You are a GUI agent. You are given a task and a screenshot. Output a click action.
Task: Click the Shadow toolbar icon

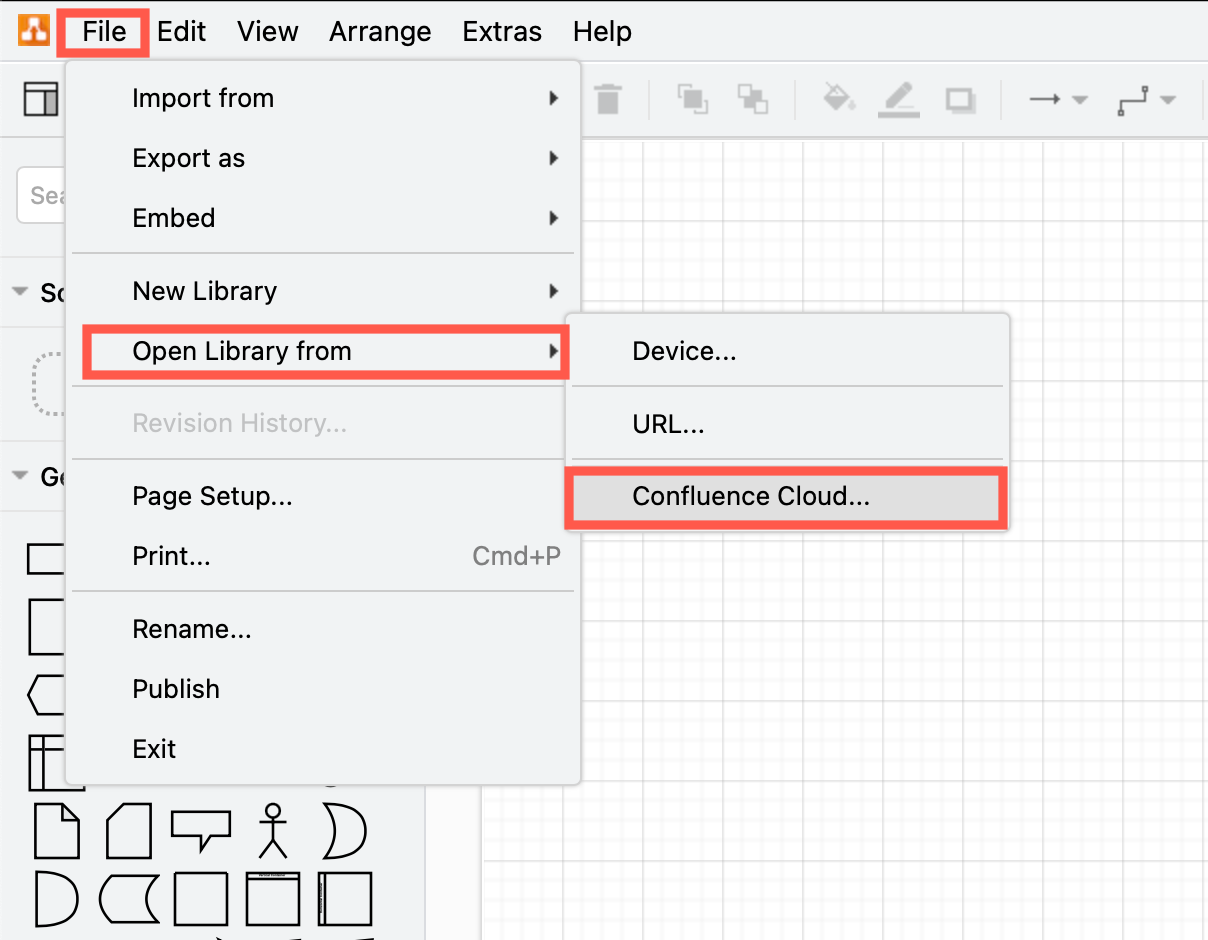pos(959,99)
